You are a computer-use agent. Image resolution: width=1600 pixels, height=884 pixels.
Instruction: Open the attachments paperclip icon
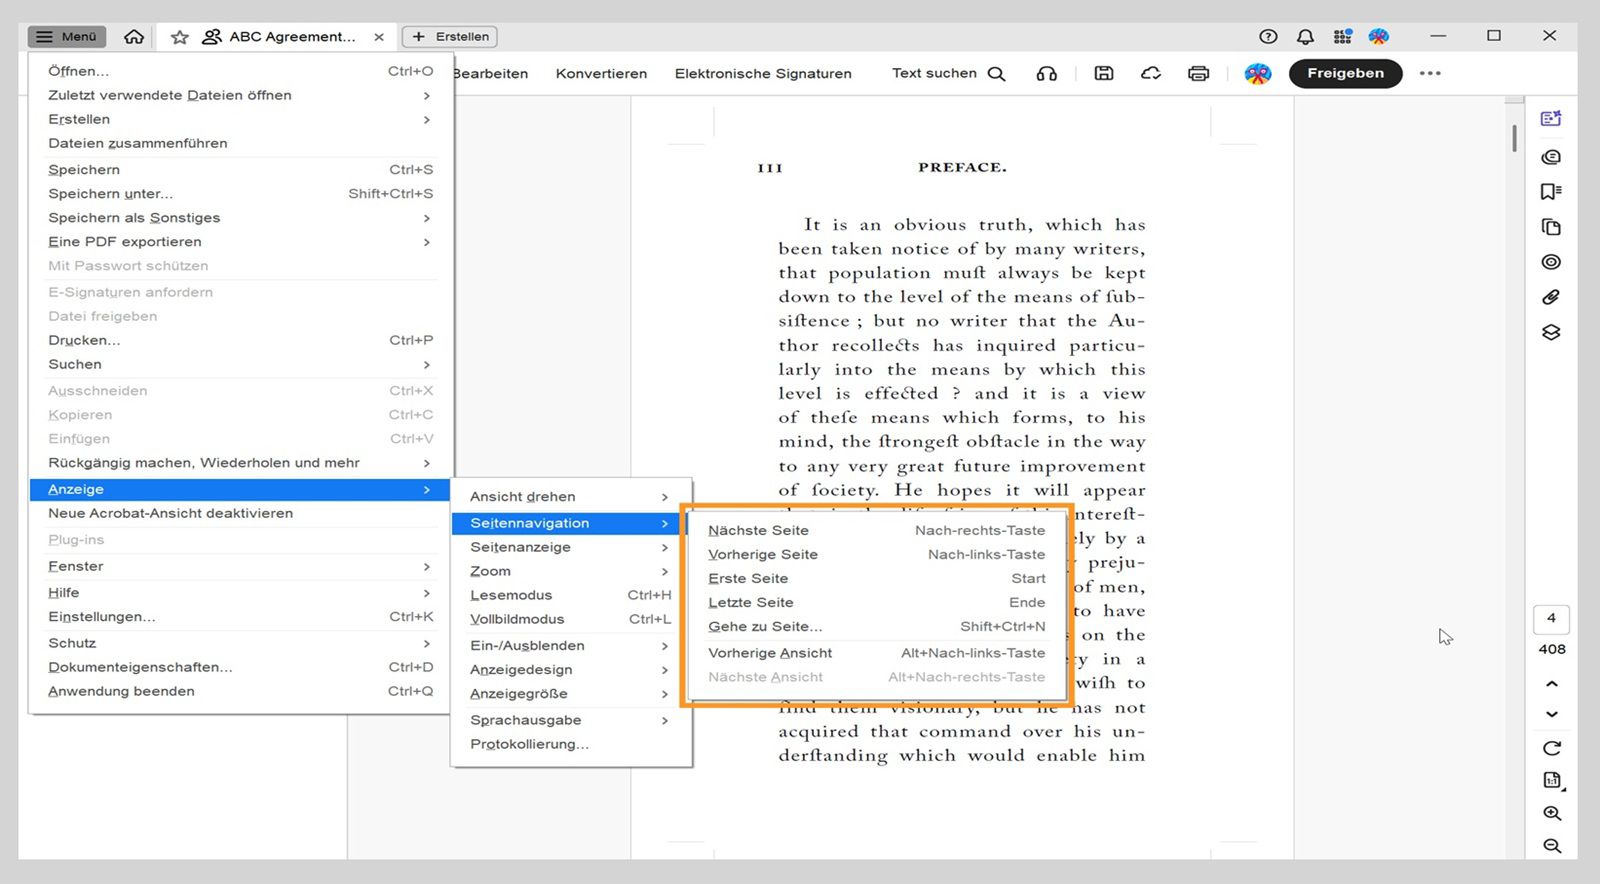(x=1551, y=297)
